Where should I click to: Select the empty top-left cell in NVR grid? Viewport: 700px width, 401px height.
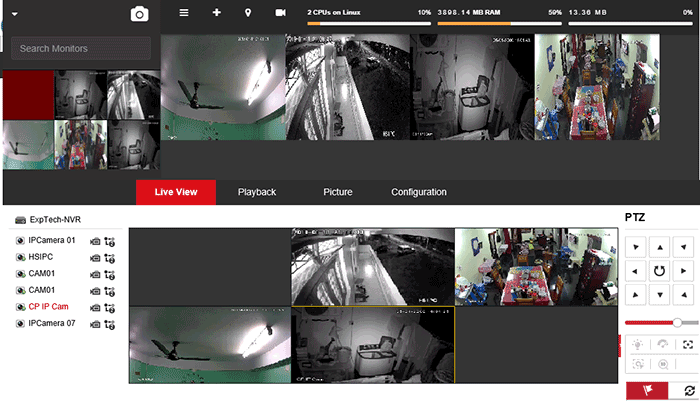click(x=210, y=267)
